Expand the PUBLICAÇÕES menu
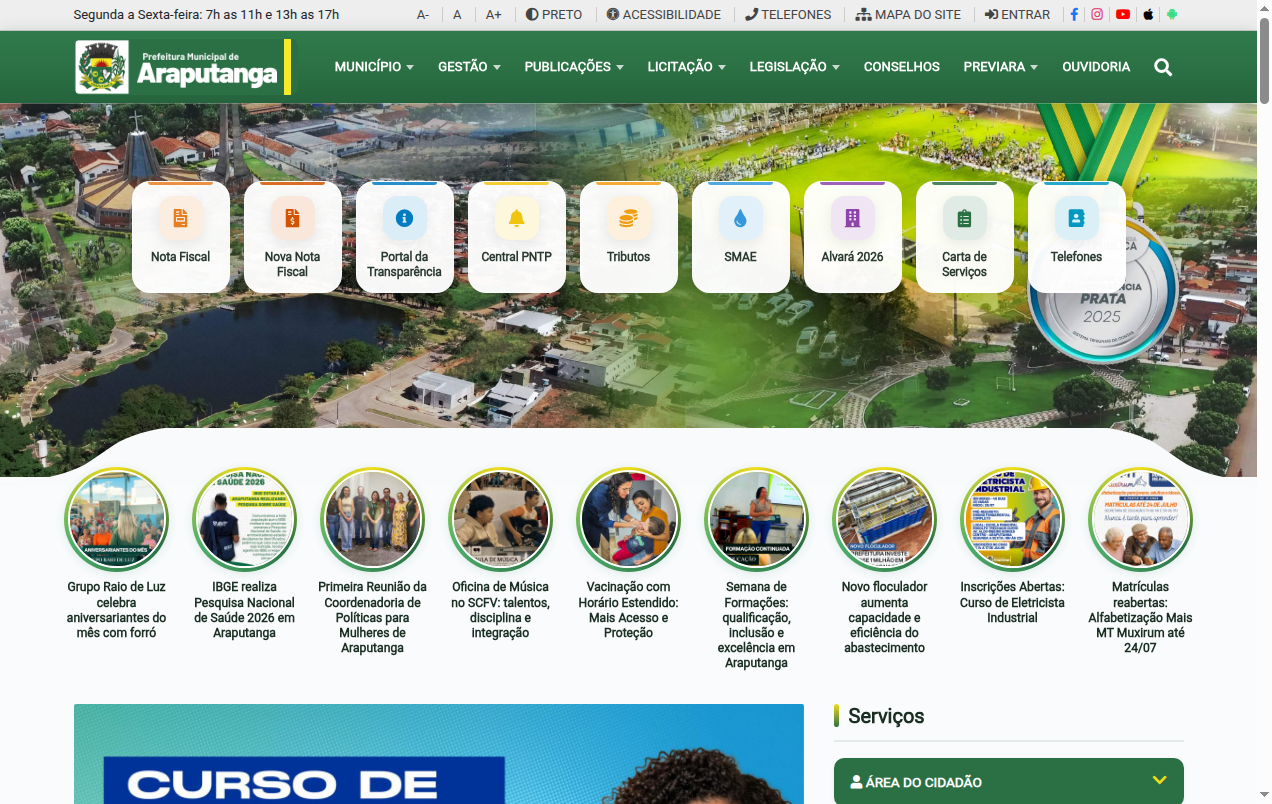Screen dimensions: 1272x804 [x=574, y=67]
